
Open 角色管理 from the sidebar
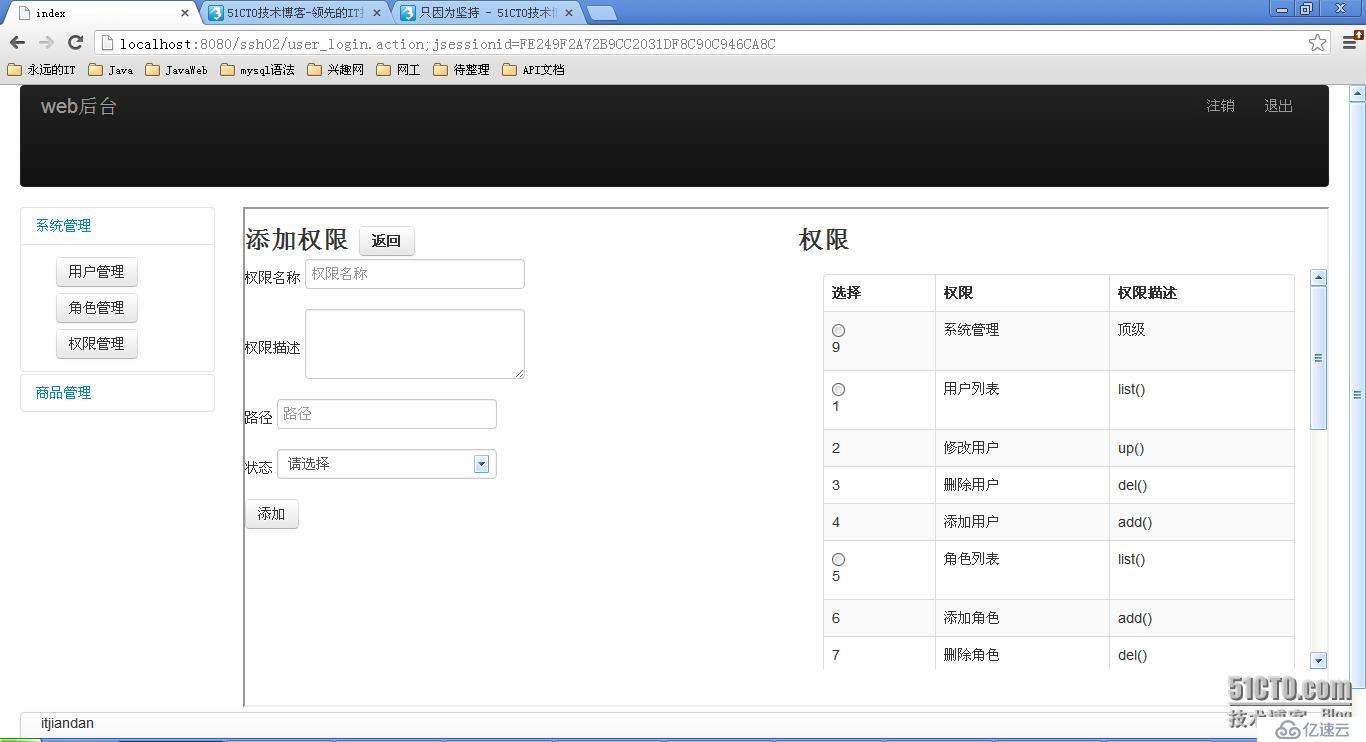tap(97, 308)
